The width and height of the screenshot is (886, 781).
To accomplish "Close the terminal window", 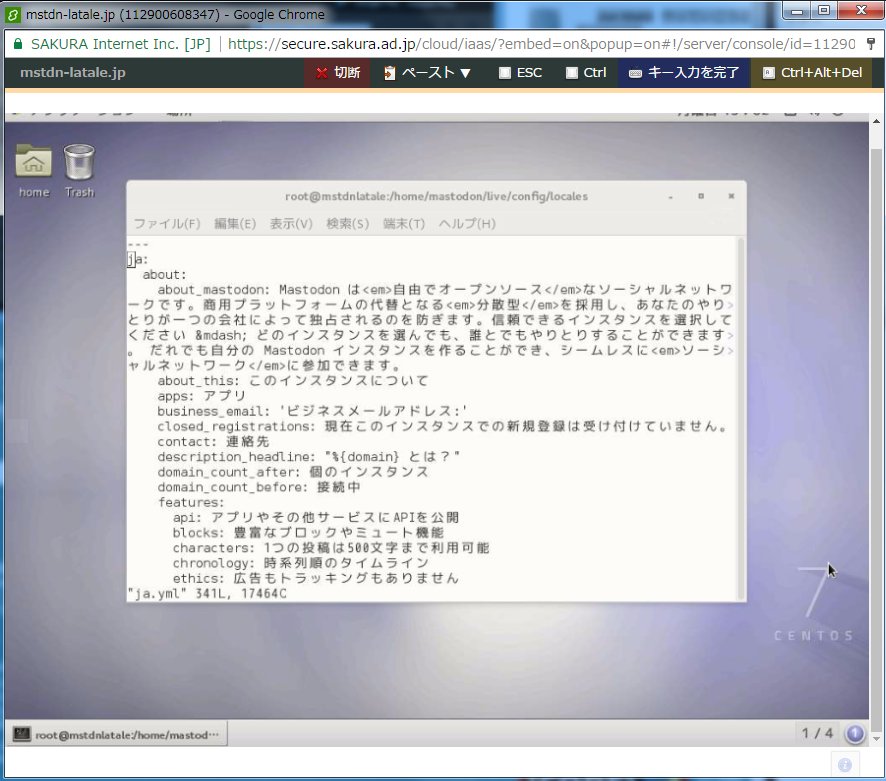I will point(731,196).
